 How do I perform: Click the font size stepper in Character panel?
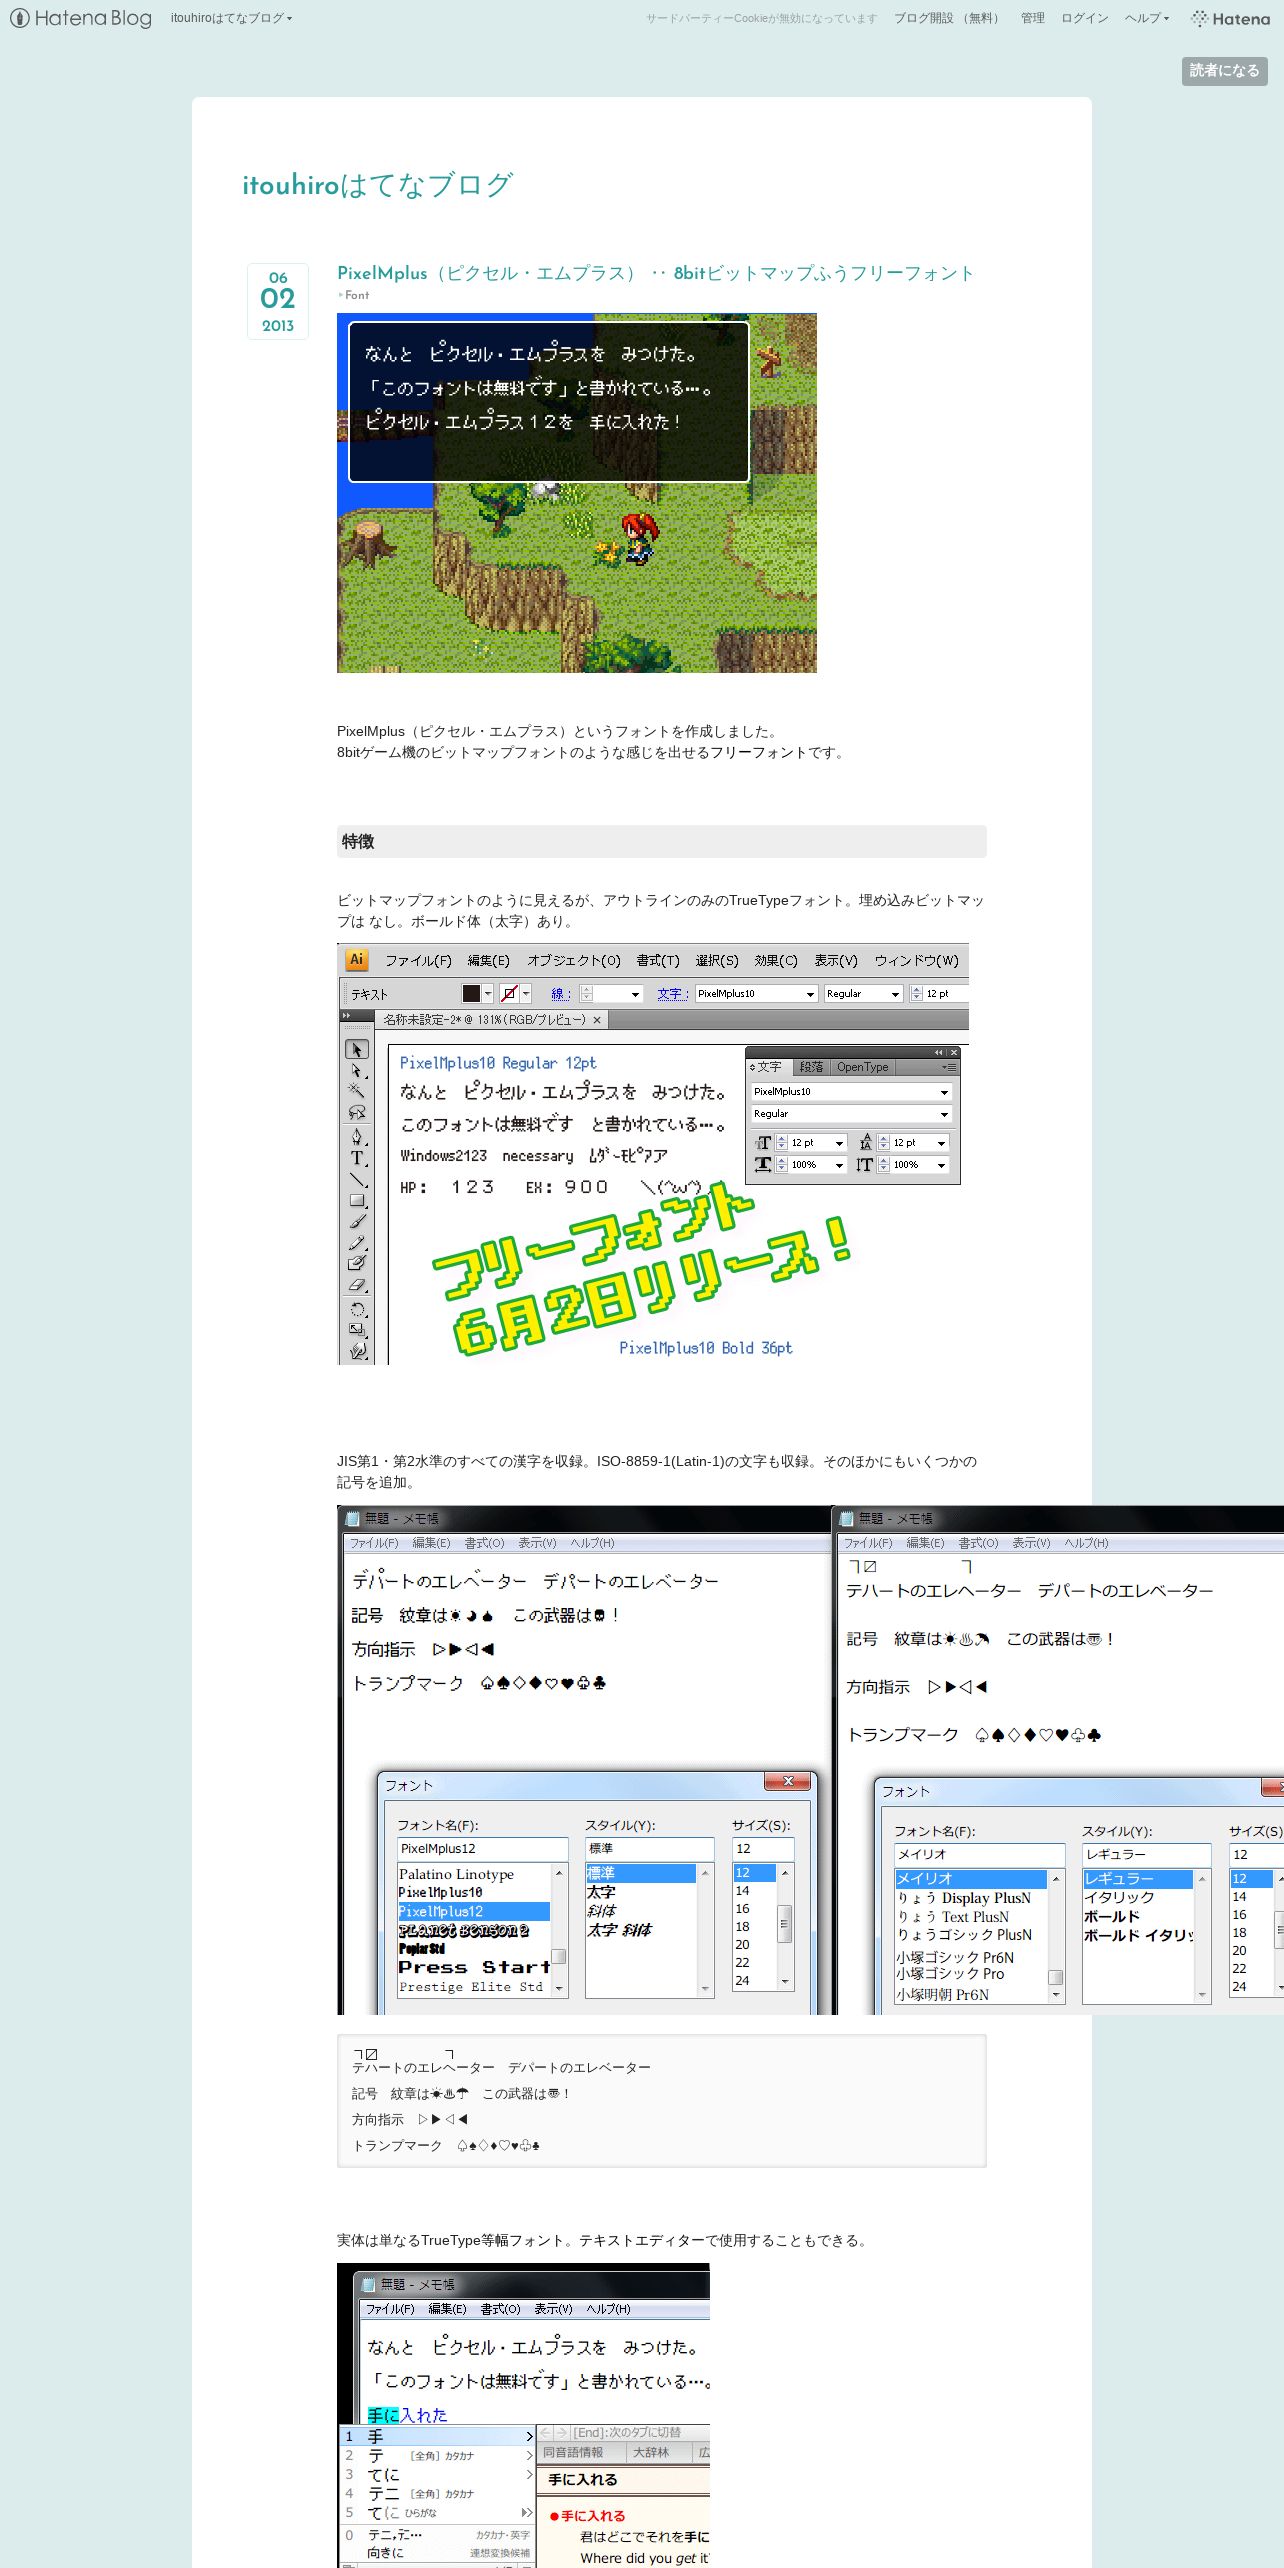tap(782, 1142)
